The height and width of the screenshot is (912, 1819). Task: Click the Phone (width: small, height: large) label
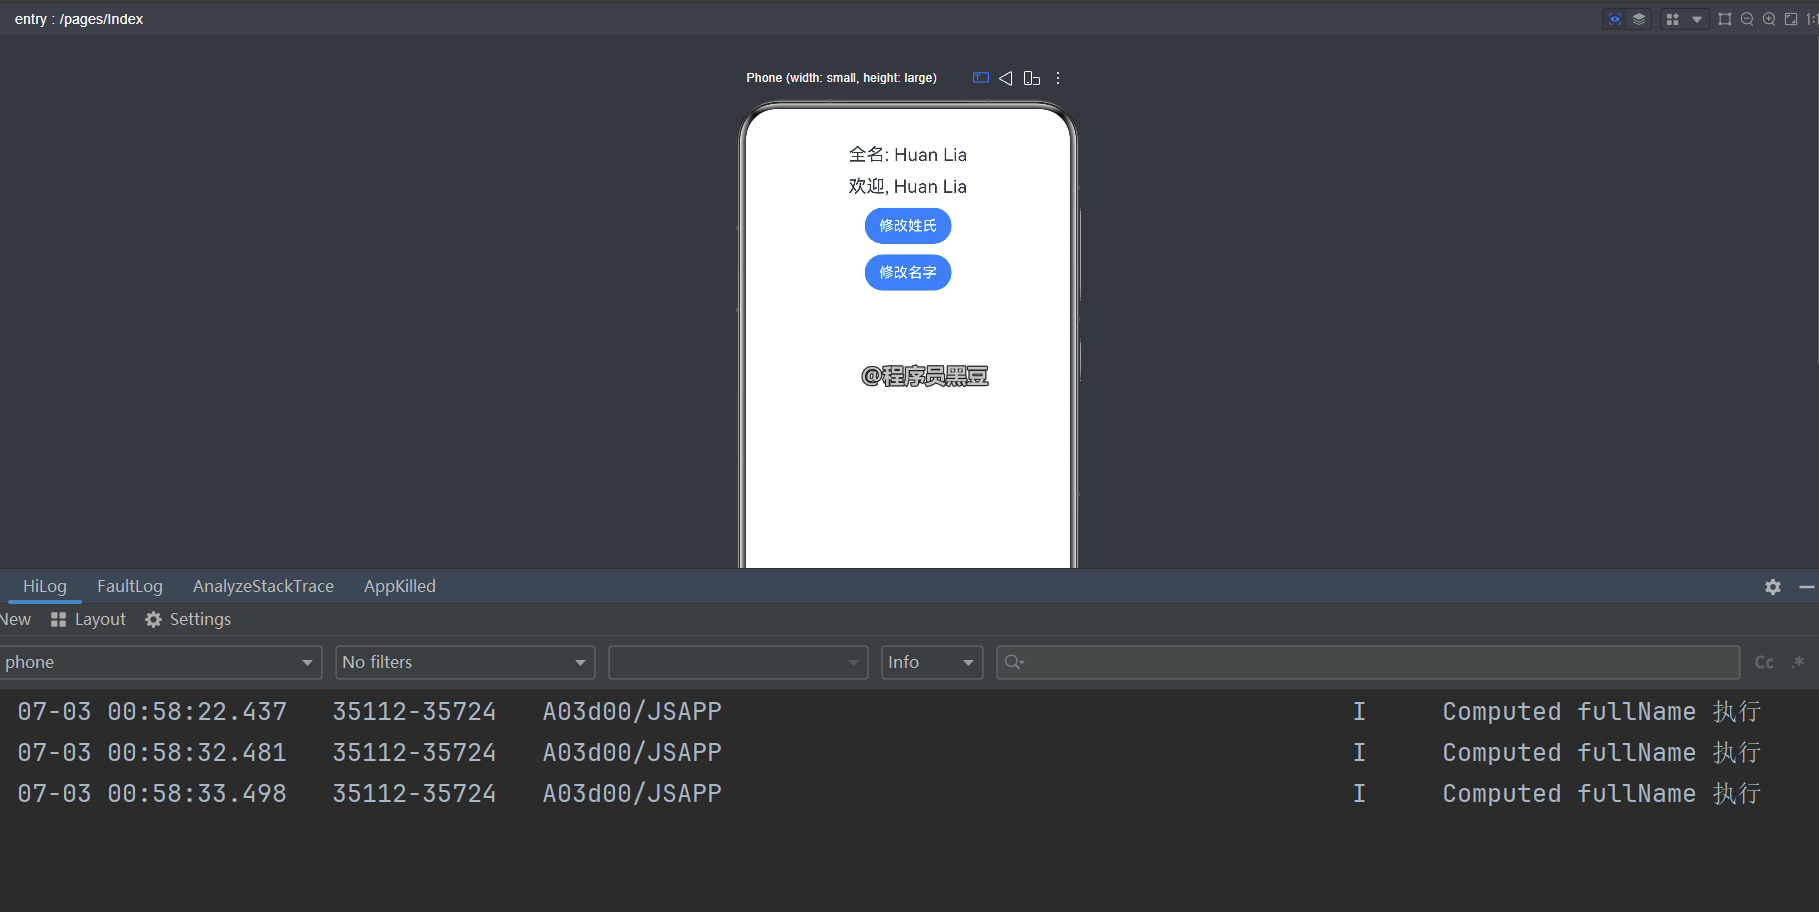(841, 78)
